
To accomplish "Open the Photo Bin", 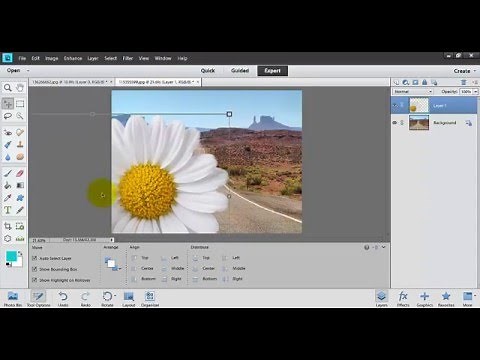I will [13, 298].
